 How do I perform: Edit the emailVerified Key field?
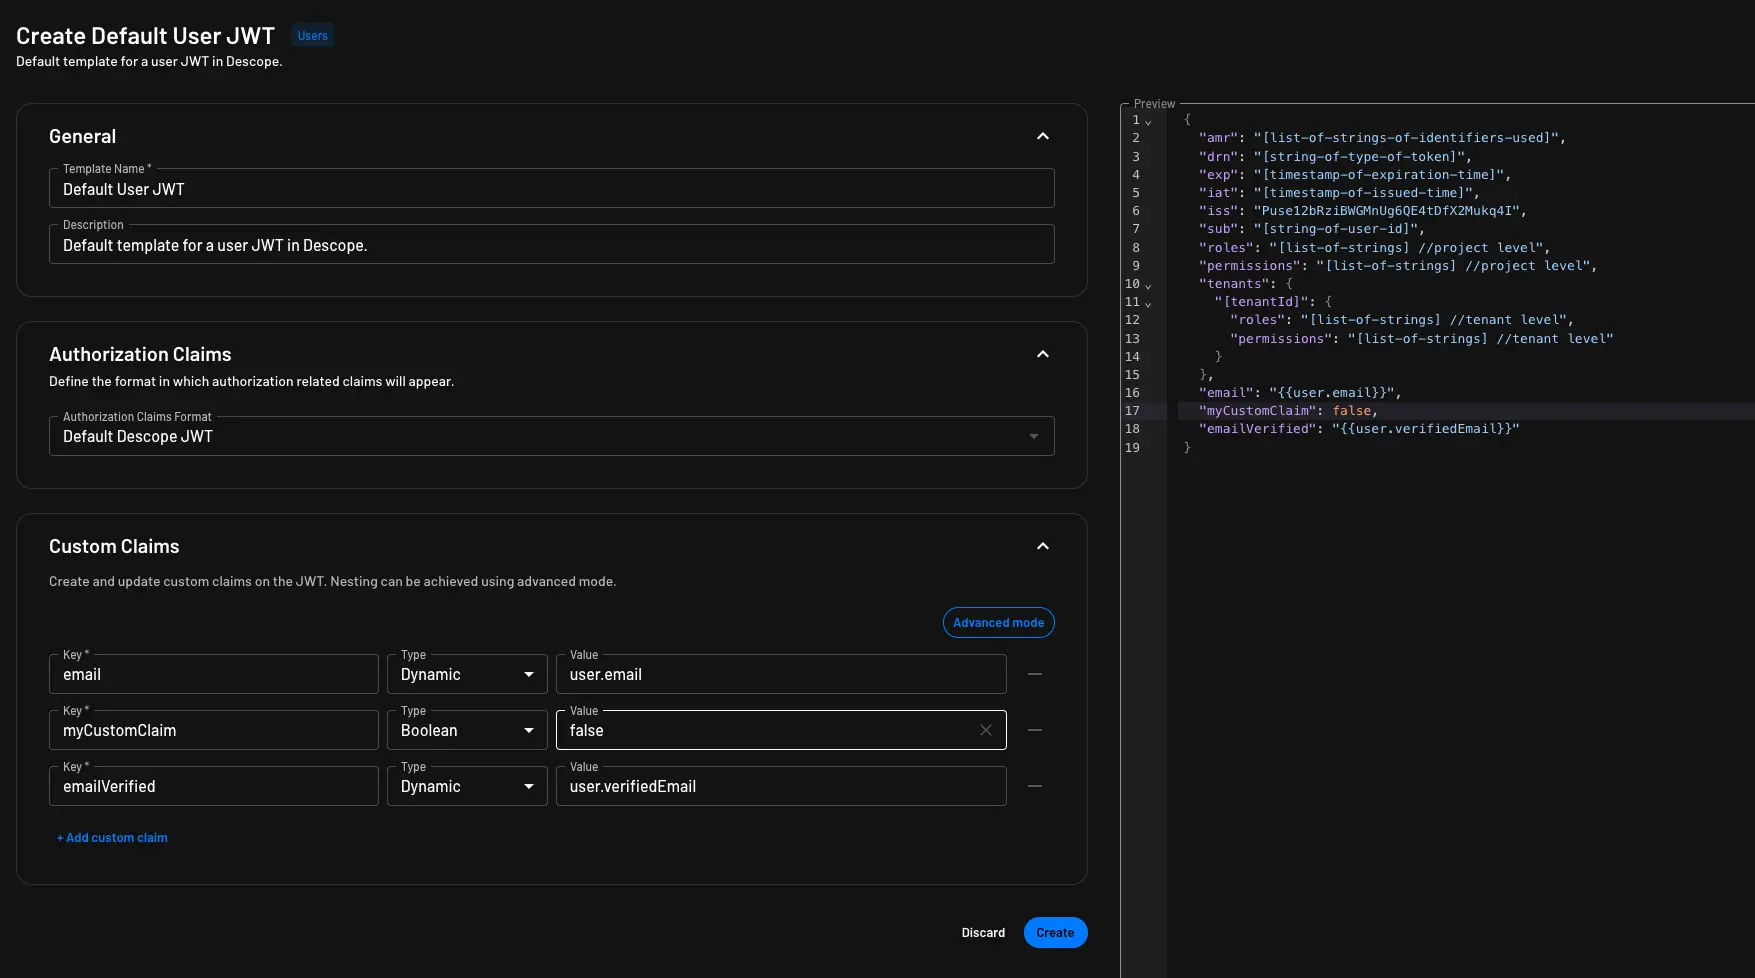coord(214,786)
